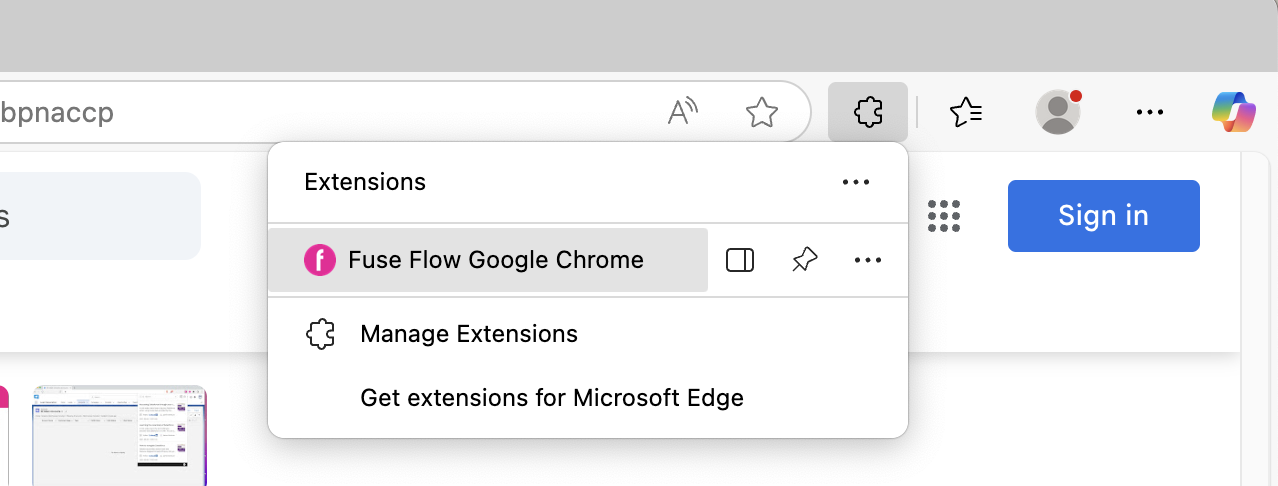This screenshot has width=1278, height=486.
Task: Open the Favorites list icon
Action: click(x=966, y=112)
